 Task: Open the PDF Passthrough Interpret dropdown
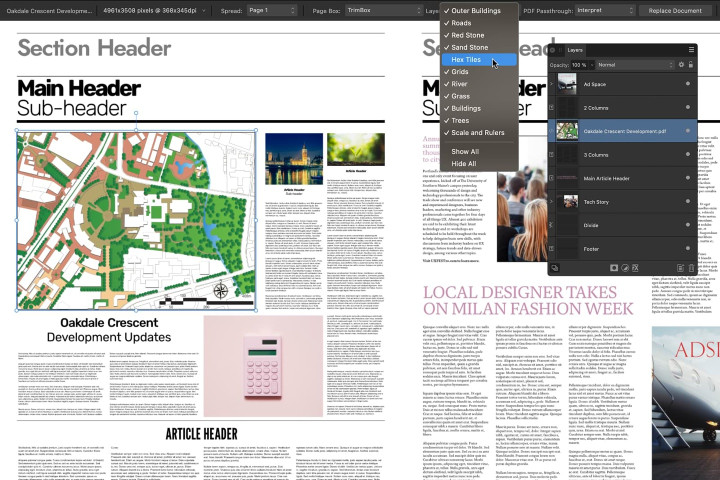605,10
